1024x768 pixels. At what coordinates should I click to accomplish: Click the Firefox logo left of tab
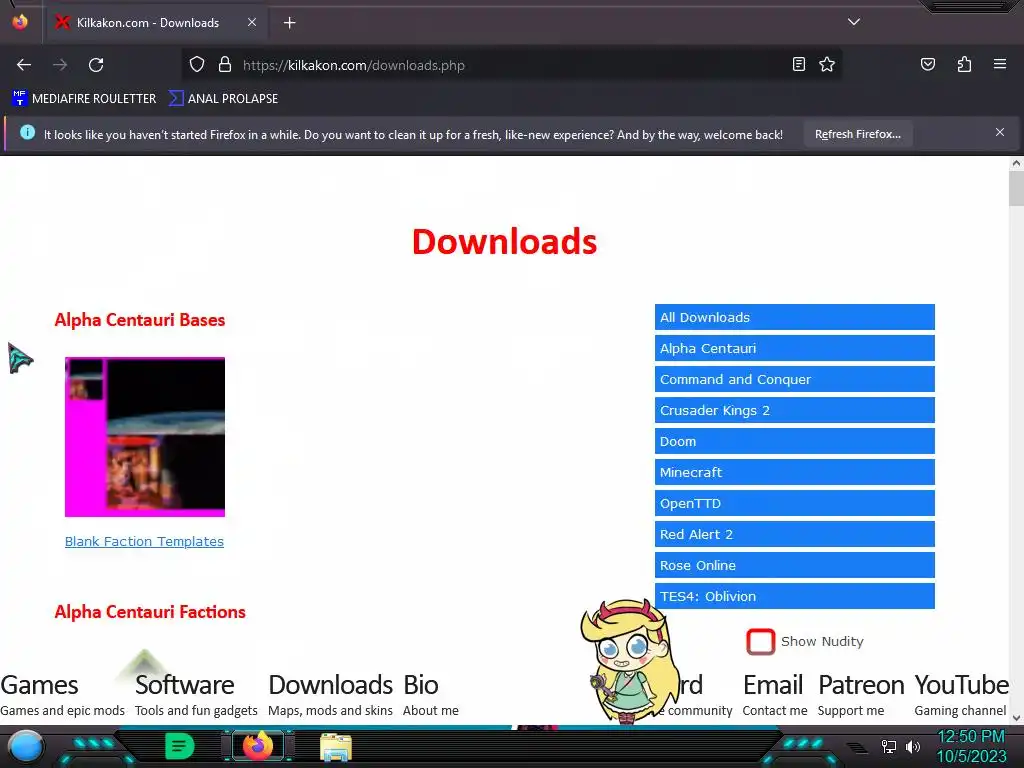coord(20,22)
